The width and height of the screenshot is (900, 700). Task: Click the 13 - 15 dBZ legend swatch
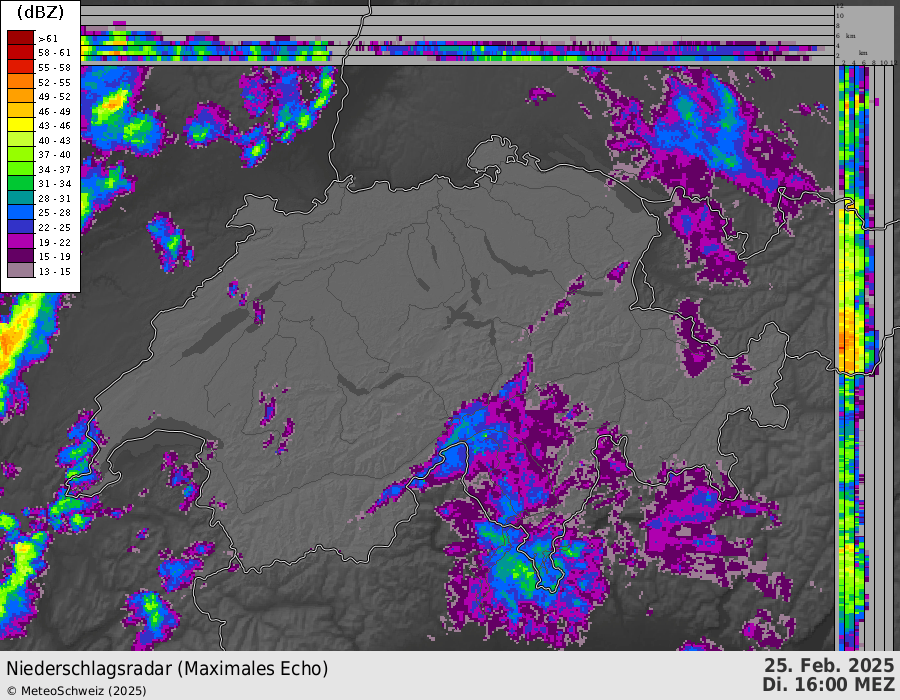tap(20, 271)
